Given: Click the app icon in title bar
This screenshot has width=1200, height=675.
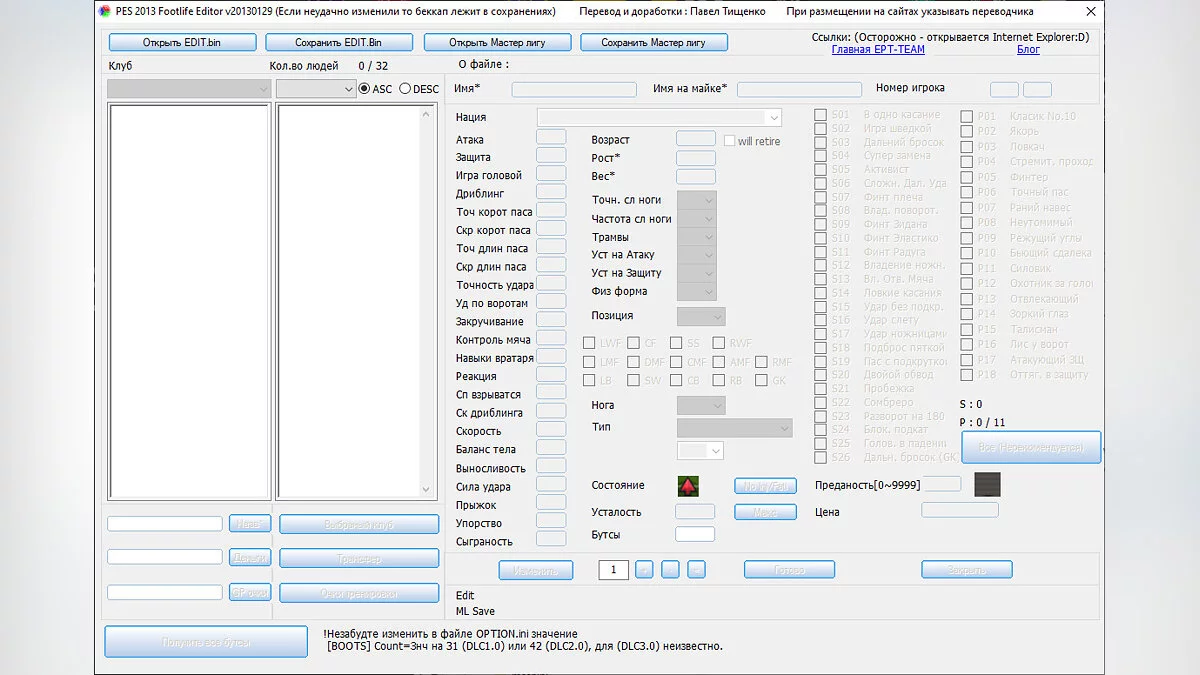Looking at the screenshot, I should (104, 11).
